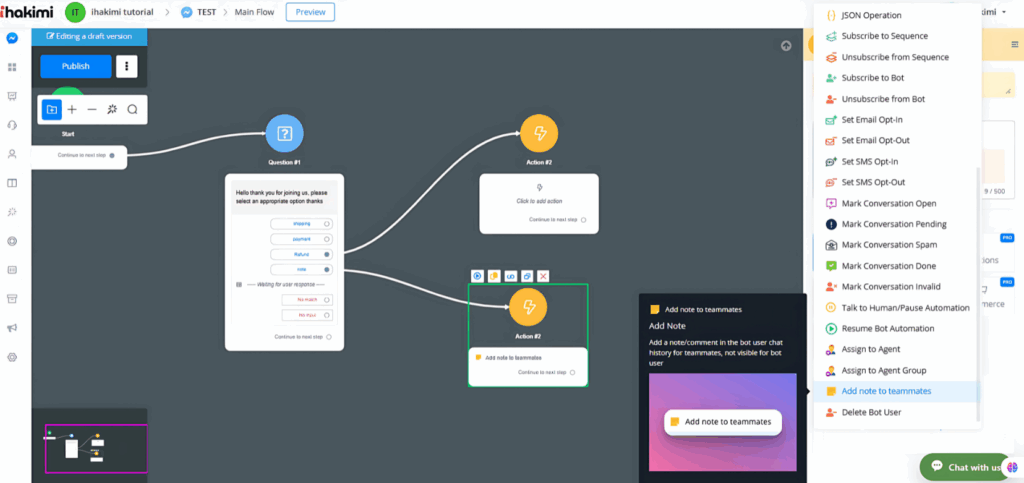The image size is (1024, 483).
Task: Click the magic wand auto-arrange icon
Action: (x=112, y=109)
